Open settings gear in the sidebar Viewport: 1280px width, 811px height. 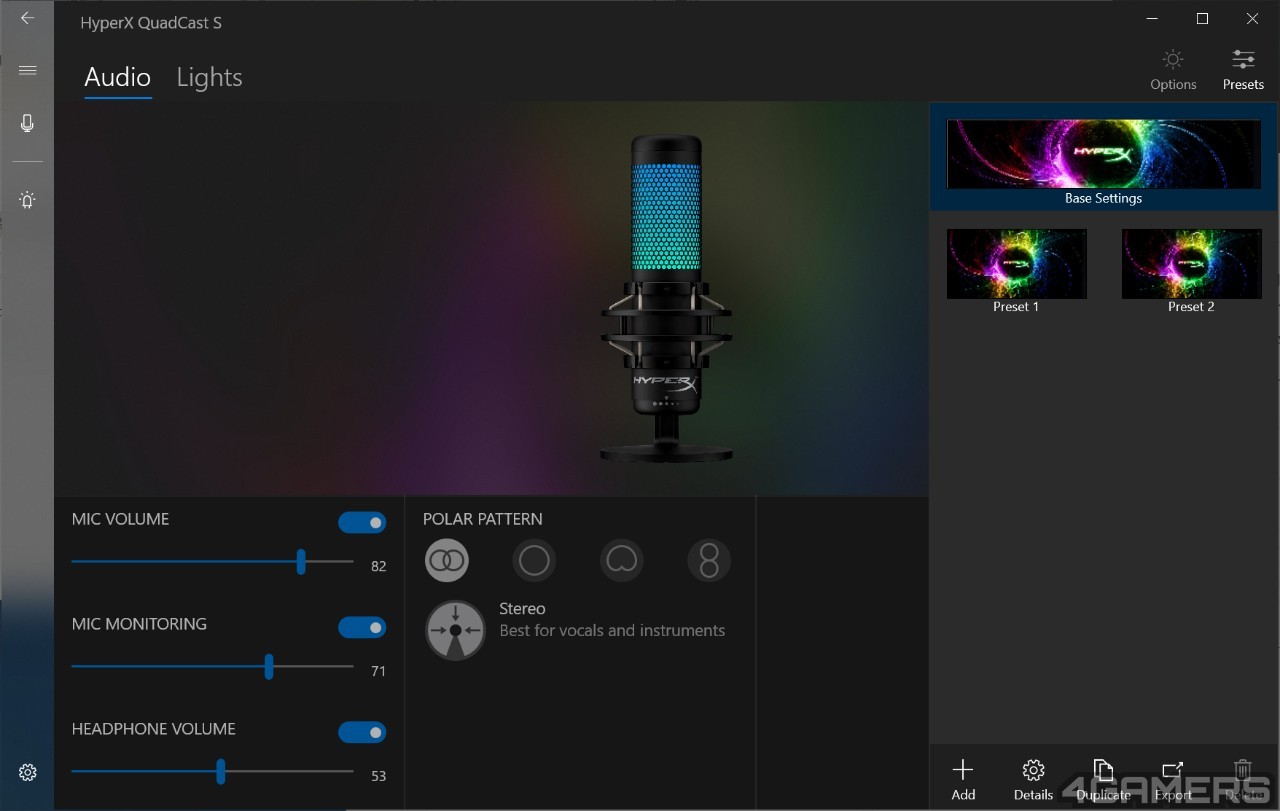pyautogui.click(x=27, y=772)
